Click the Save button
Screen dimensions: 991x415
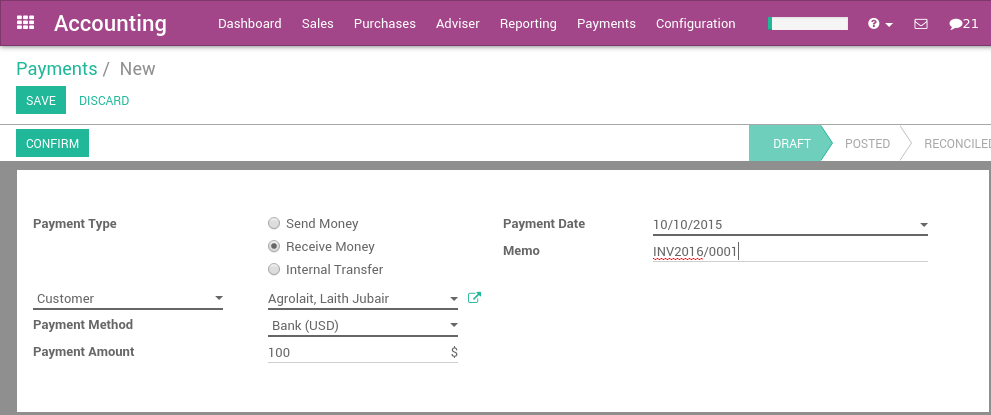pos(41,101)
